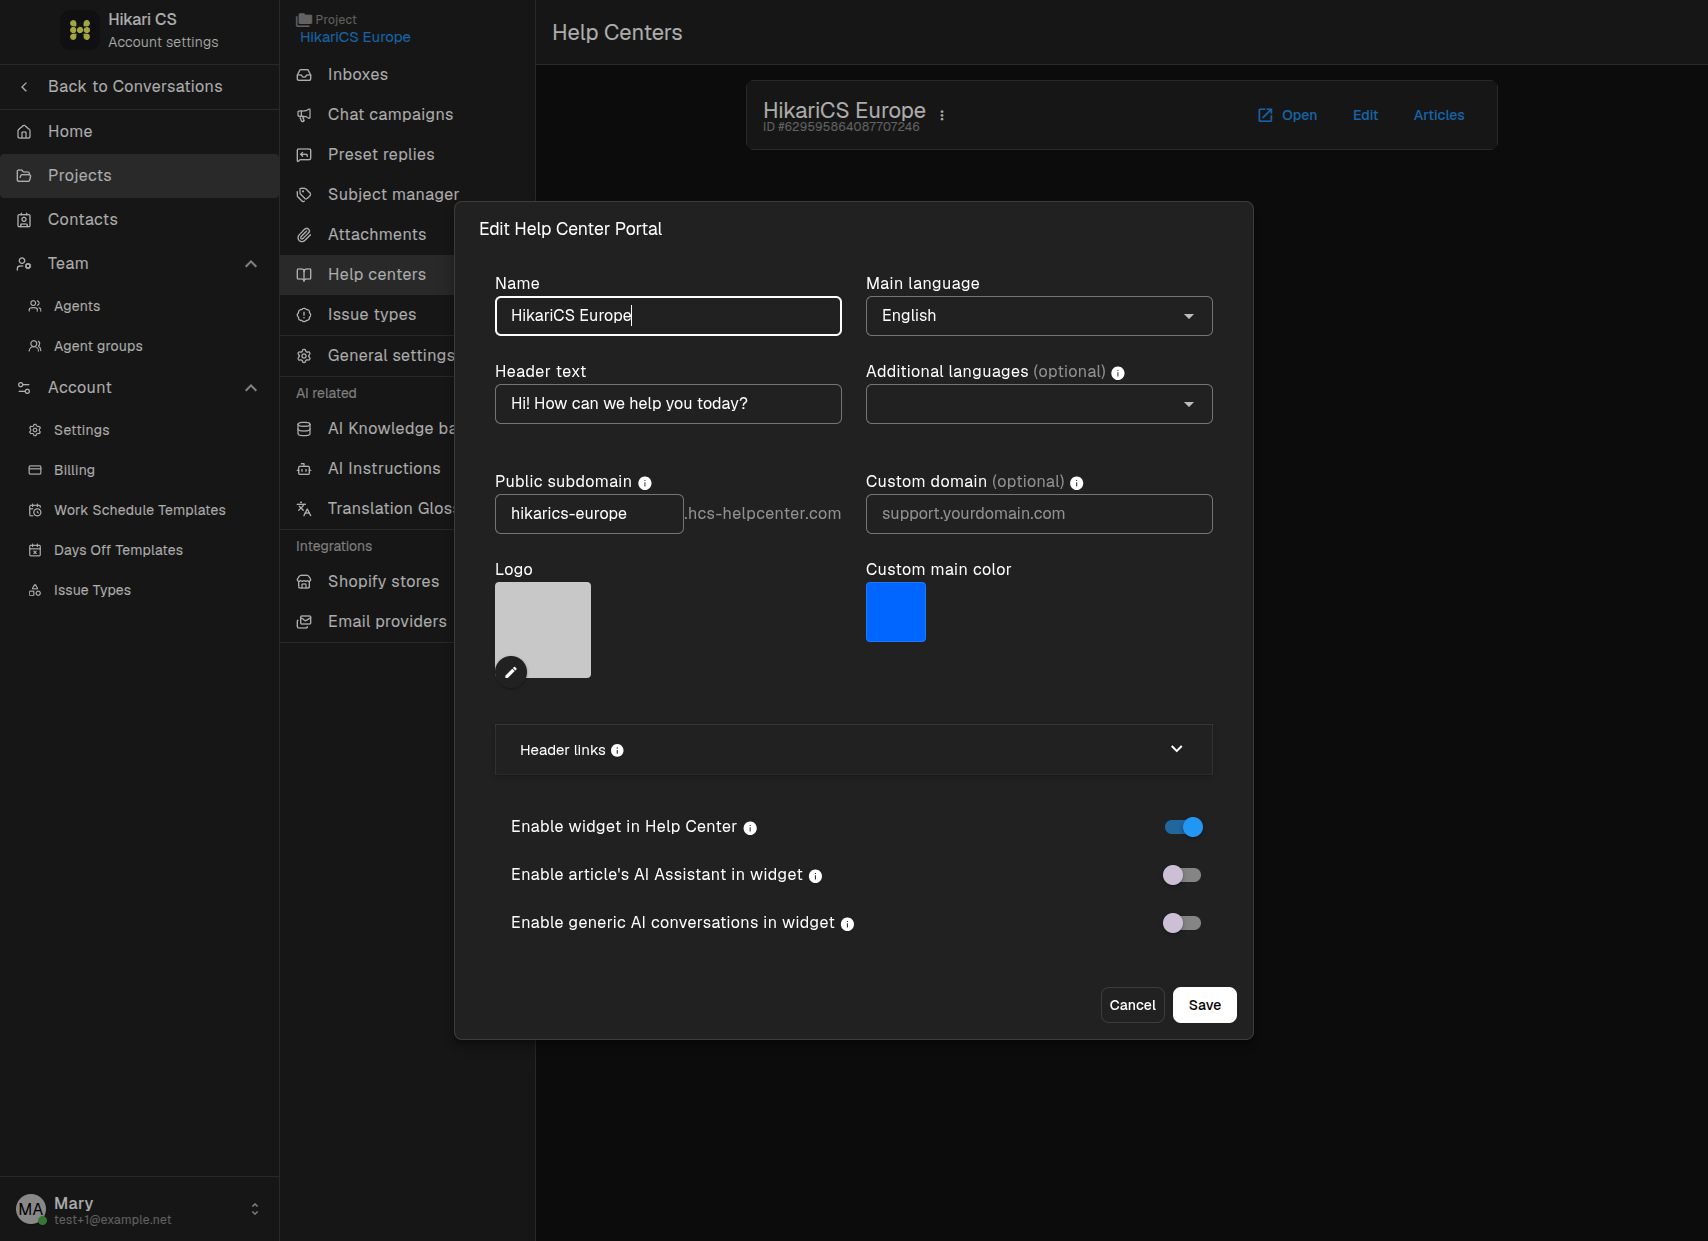1708x1241 pixels.
Task: Click the Save button
Action: pyautogui.click(x=1205, y=1005)
